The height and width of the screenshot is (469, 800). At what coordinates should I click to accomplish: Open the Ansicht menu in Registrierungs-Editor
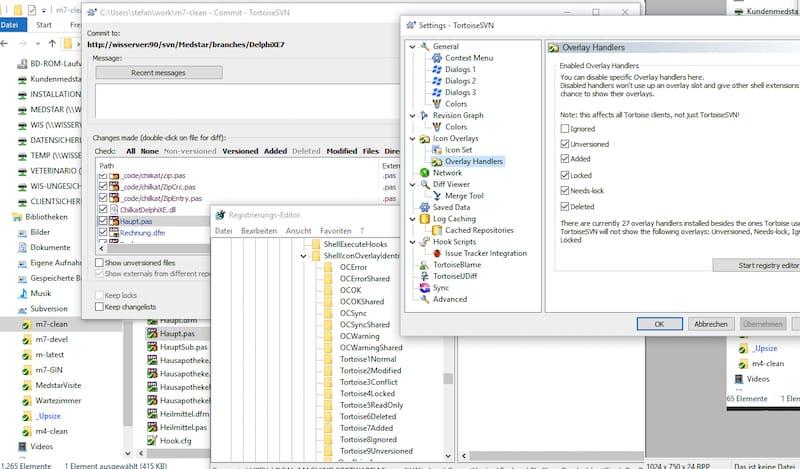tap(298, 231)
